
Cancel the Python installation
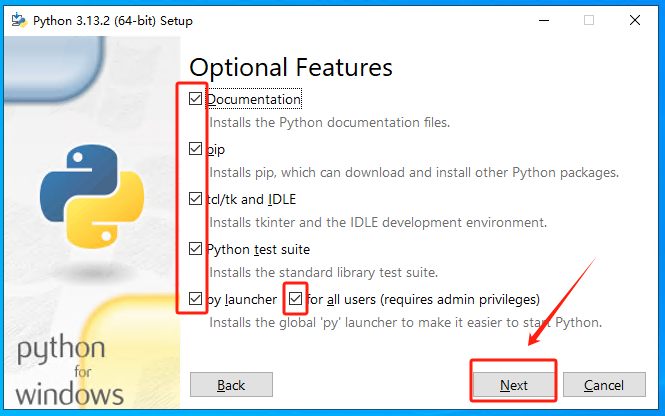pyautogui.click(x=603, y=385)
